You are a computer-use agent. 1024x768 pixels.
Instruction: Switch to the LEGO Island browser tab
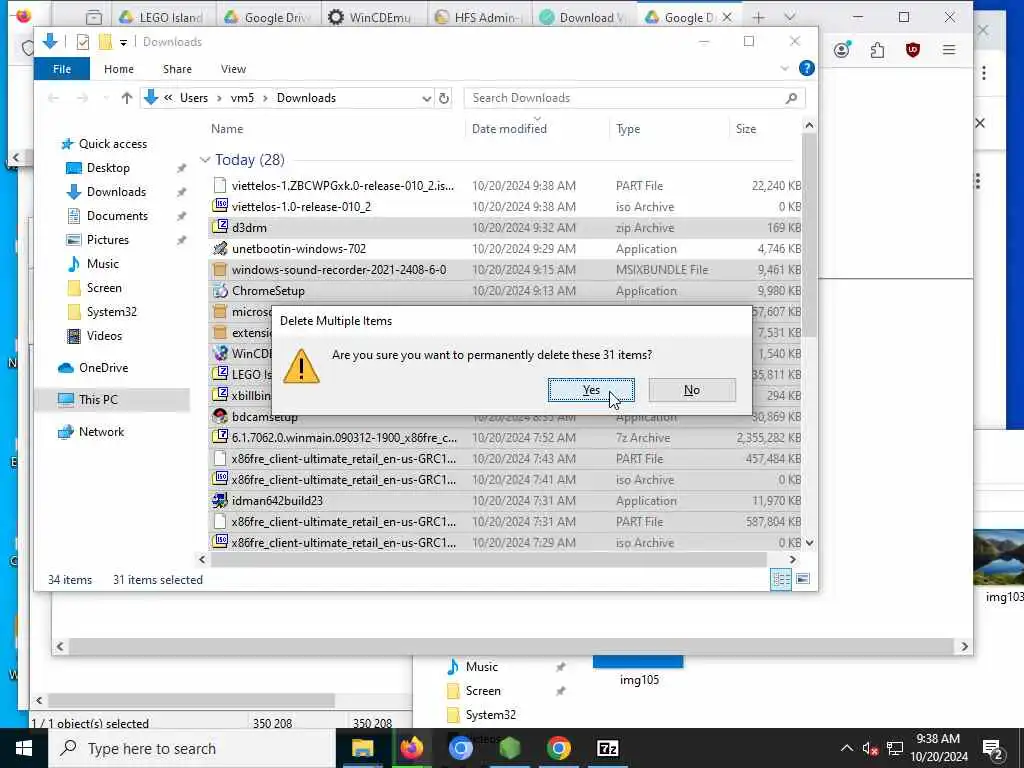click(162, 18)
